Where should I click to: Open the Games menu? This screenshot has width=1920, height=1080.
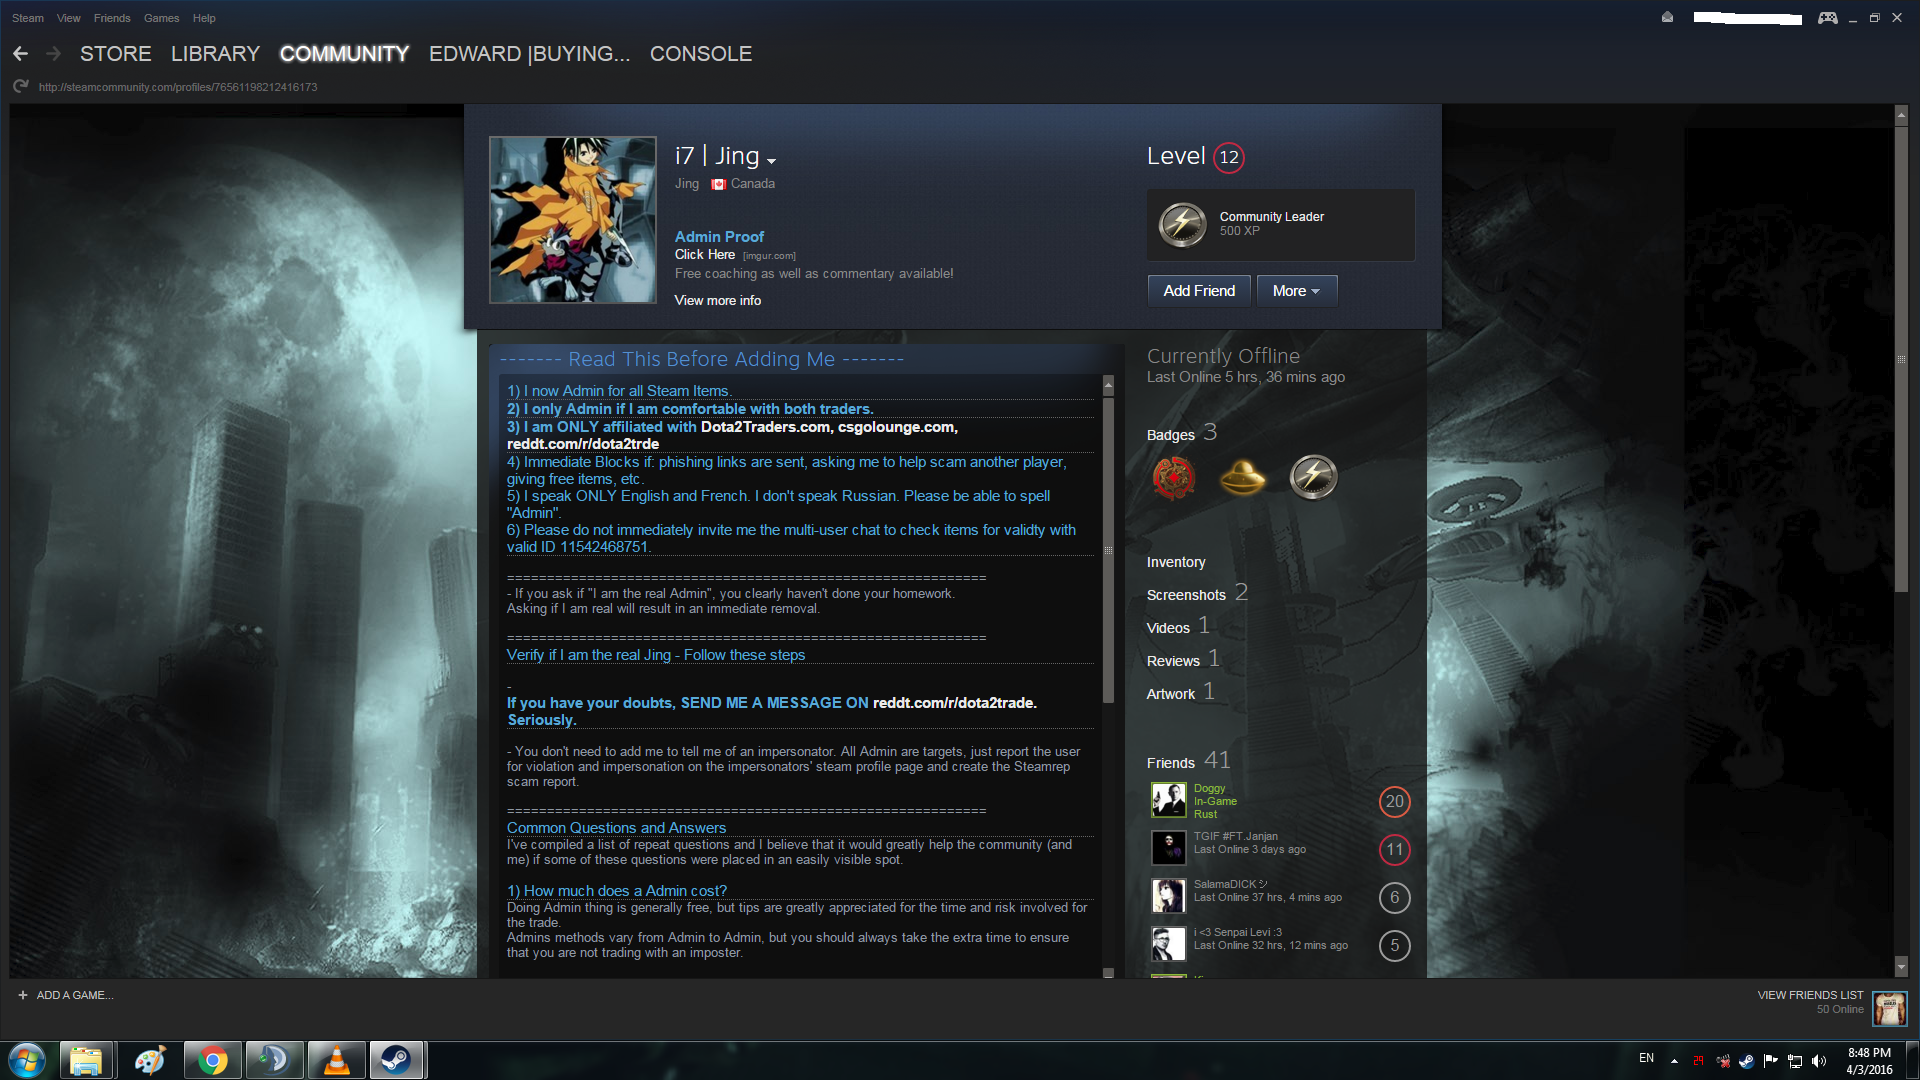[x=161, y=18]
